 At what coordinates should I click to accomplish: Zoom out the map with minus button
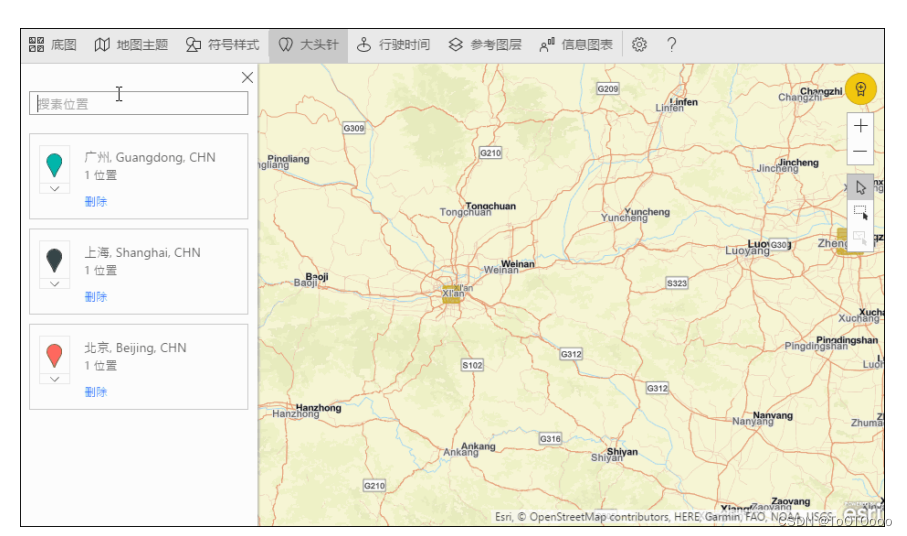860,151
